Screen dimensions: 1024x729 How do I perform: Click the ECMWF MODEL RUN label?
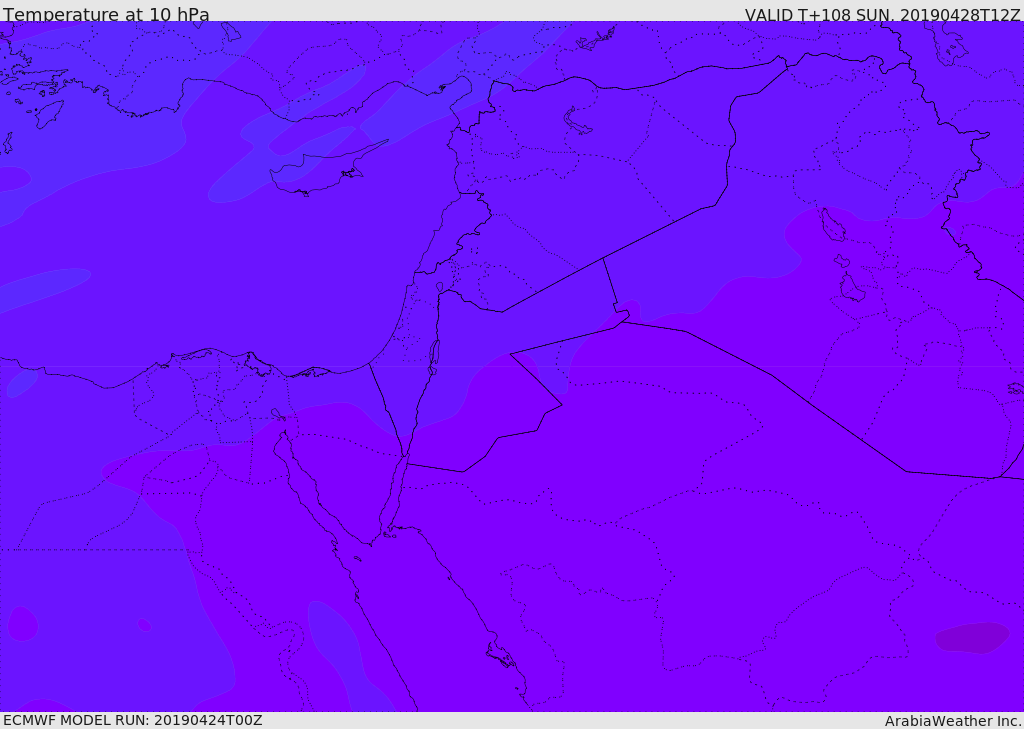pos(133,720)
